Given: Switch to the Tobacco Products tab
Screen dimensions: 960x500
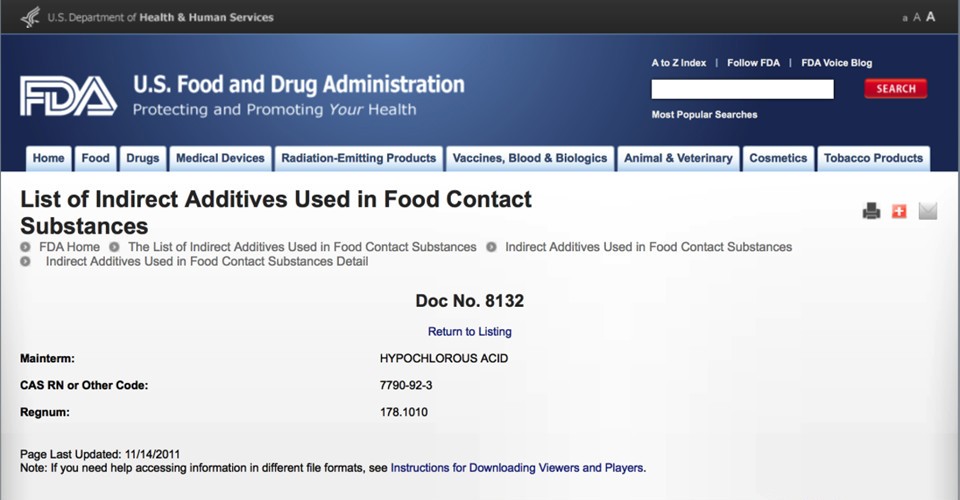Looking at the screenshot, I should point(873,158).
